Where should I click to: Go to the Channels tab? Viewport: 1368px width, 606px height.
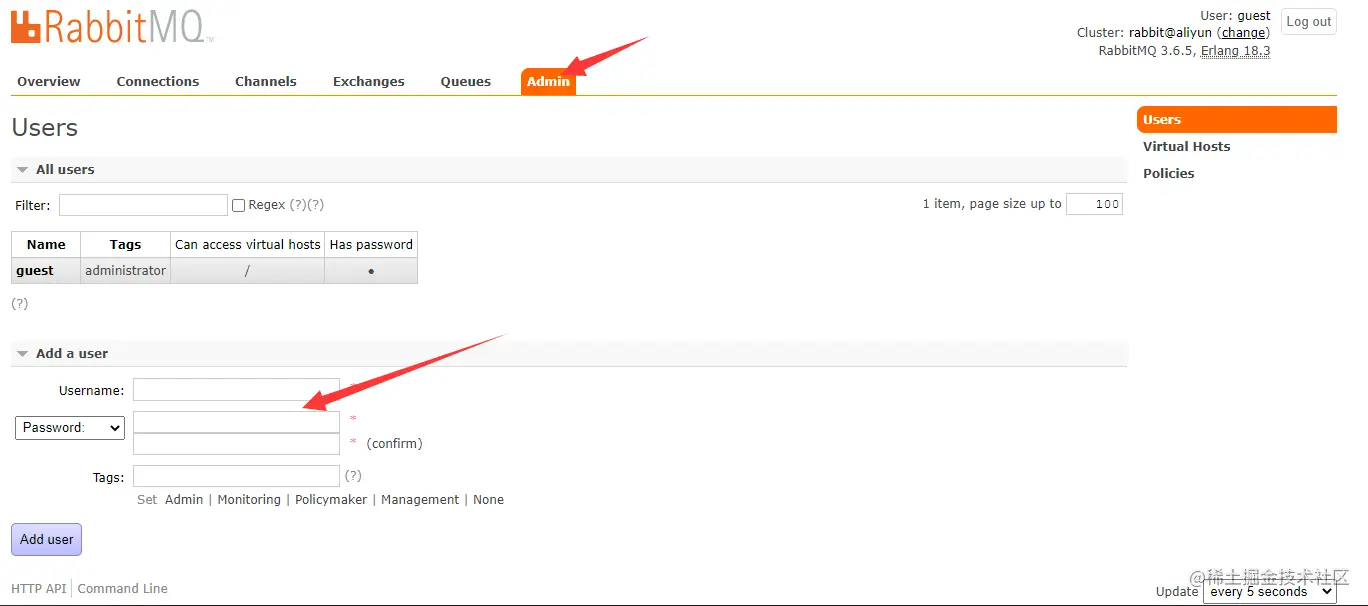click(x=266, y=82)
